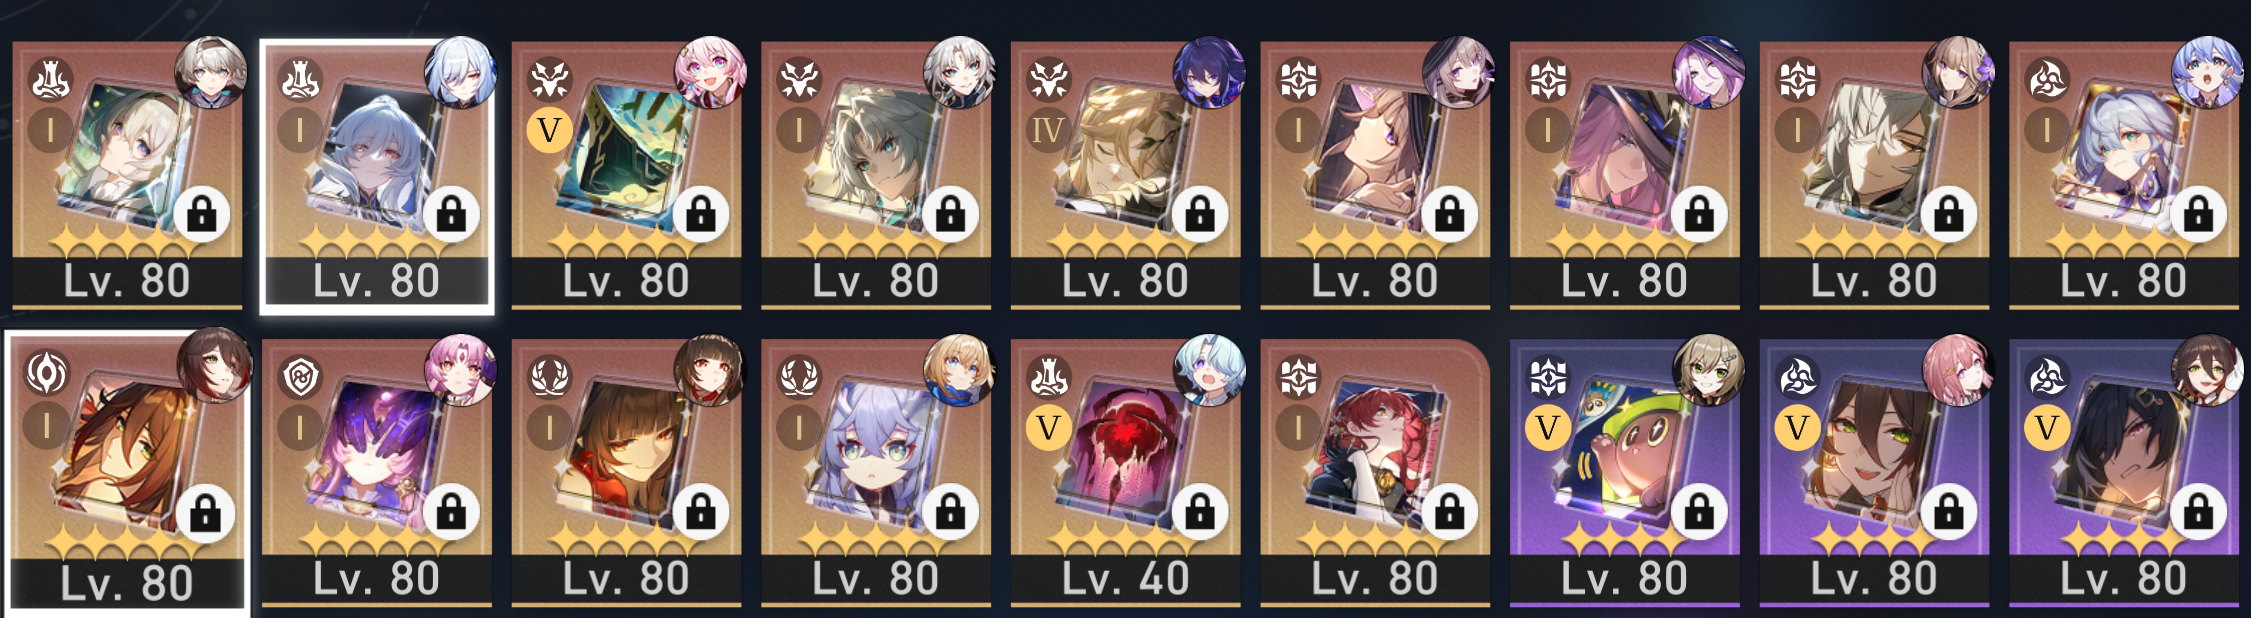Click the light-blue-haired avatar on the red Lv. 40 card
The width and height of the screenshot is (2251, 618).
point(1209,370)
